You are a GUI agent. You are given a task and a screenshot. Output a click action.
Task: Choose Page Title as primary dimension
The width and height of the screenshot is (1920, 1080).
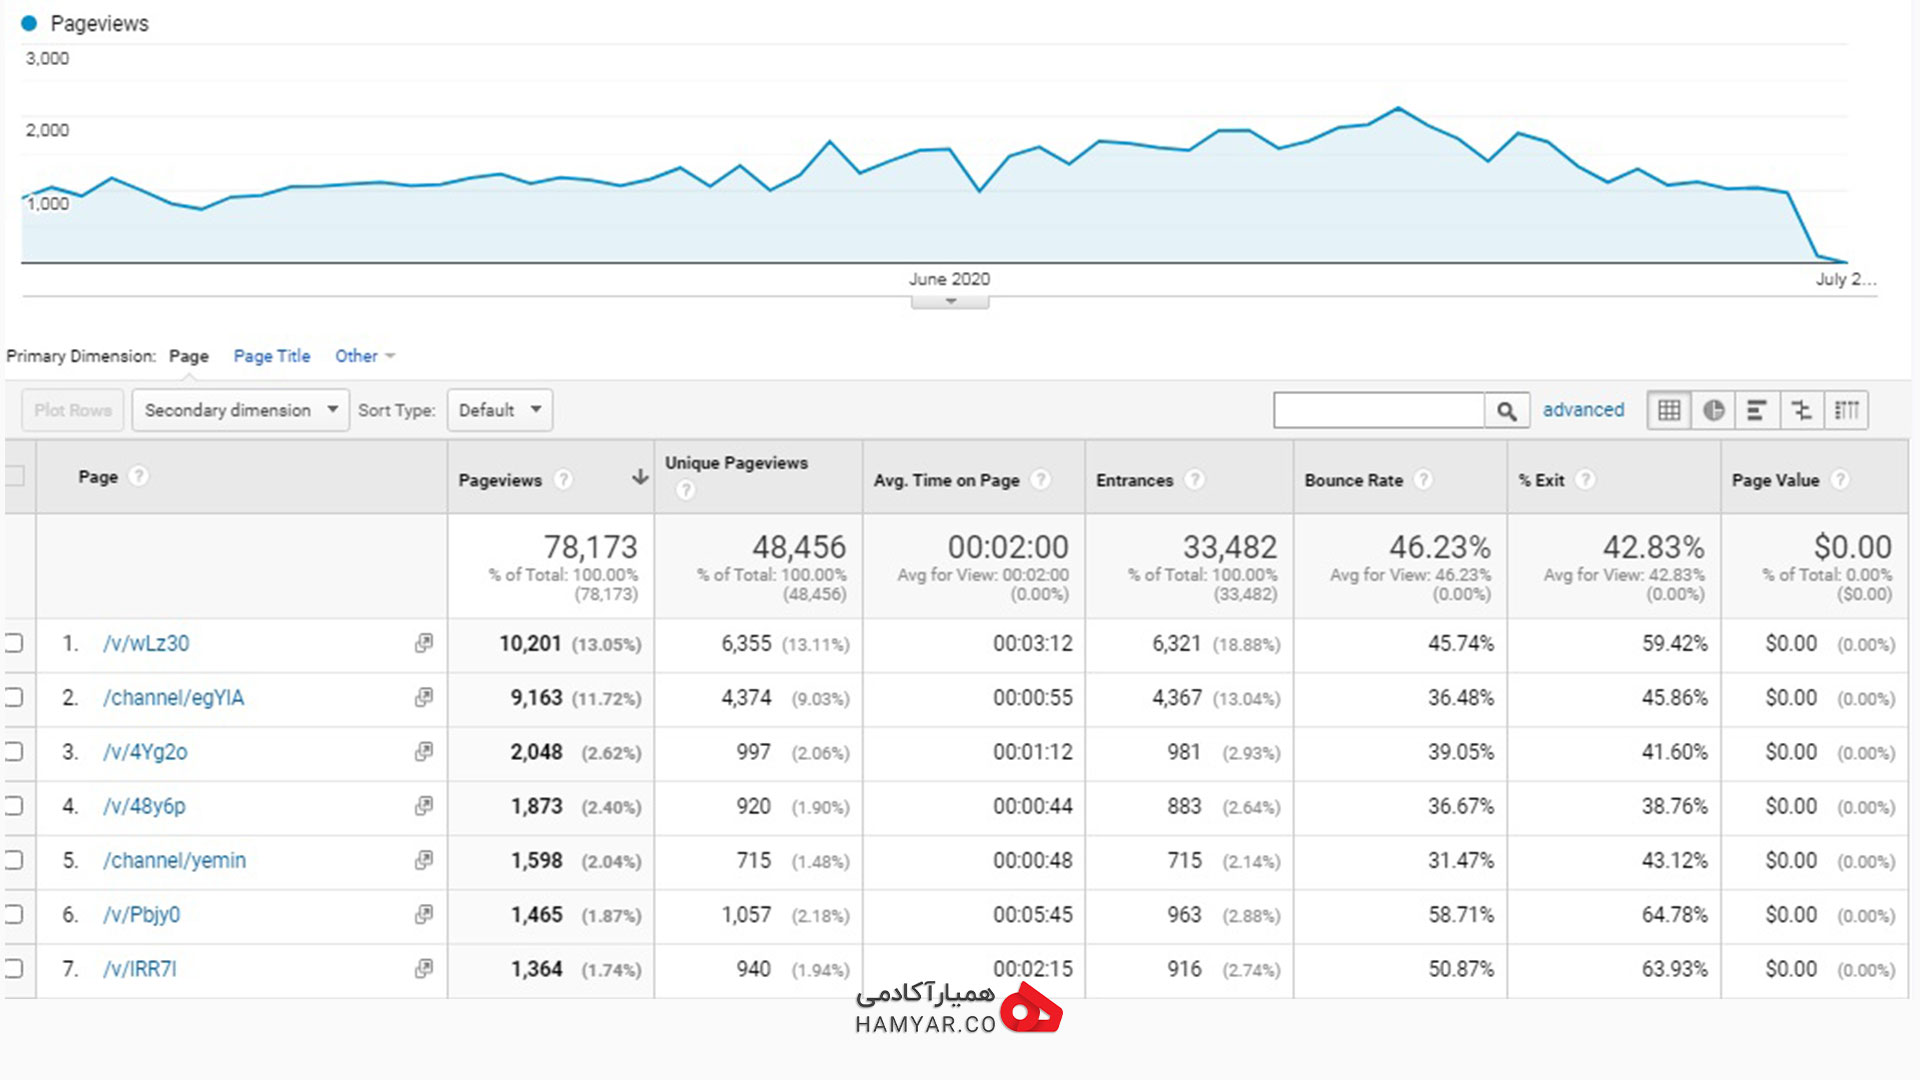coord(272,356)
